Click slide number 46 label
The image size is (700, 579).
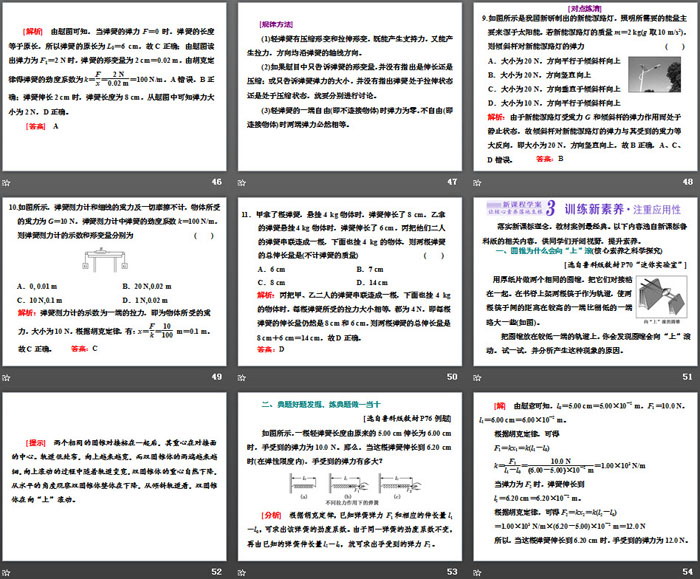click(217, 182)
